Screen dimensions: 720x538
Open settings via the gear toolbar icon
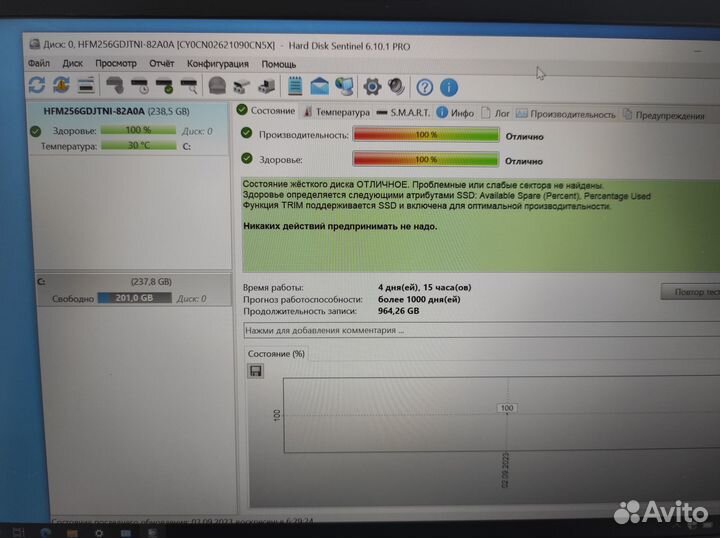pyautogui.click(x=372, y=87)
